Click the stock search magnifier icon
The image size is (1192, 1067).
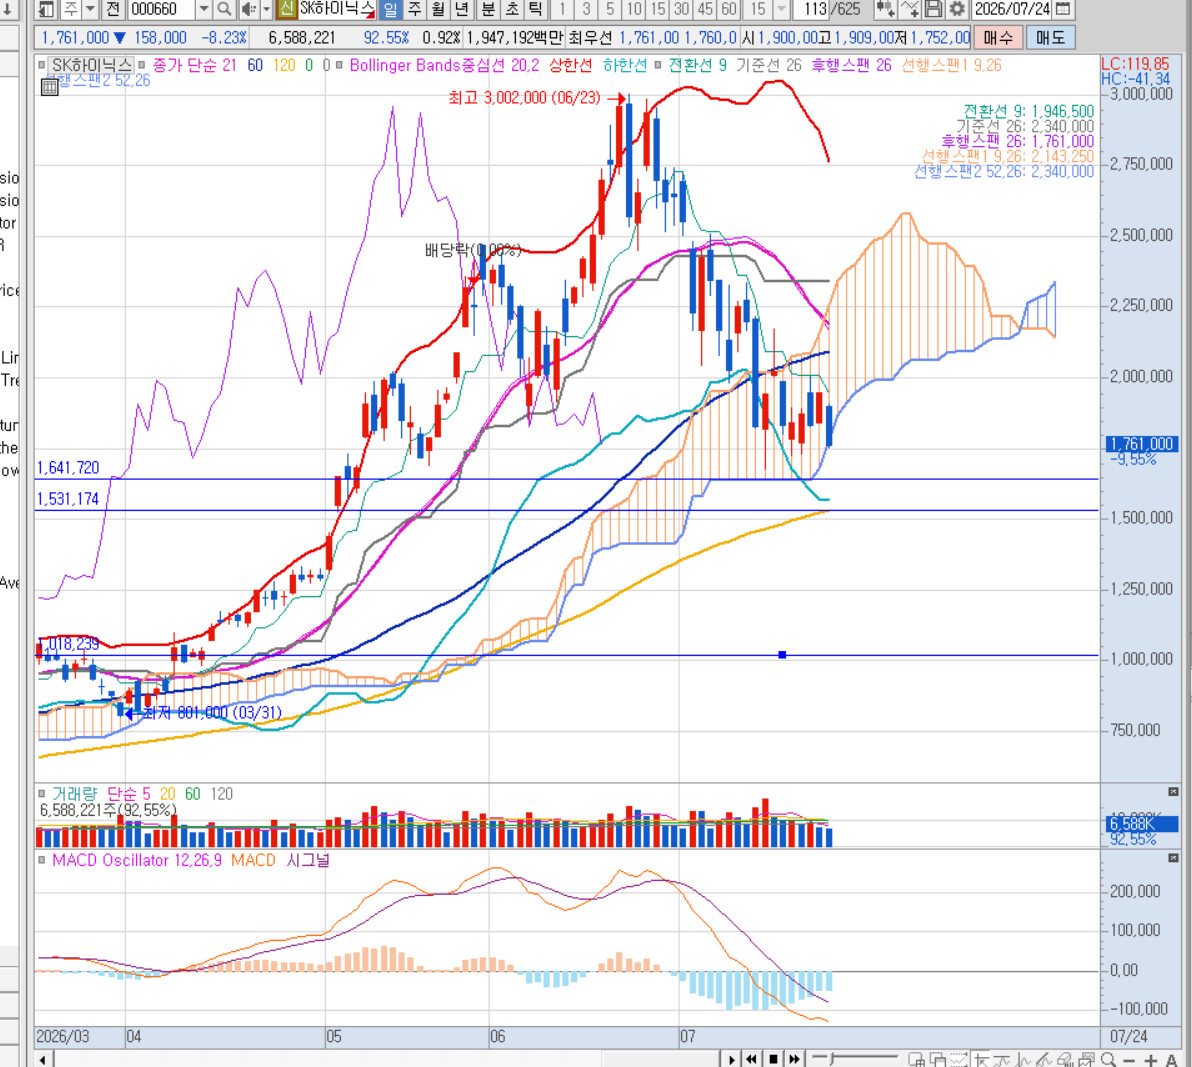224,9
